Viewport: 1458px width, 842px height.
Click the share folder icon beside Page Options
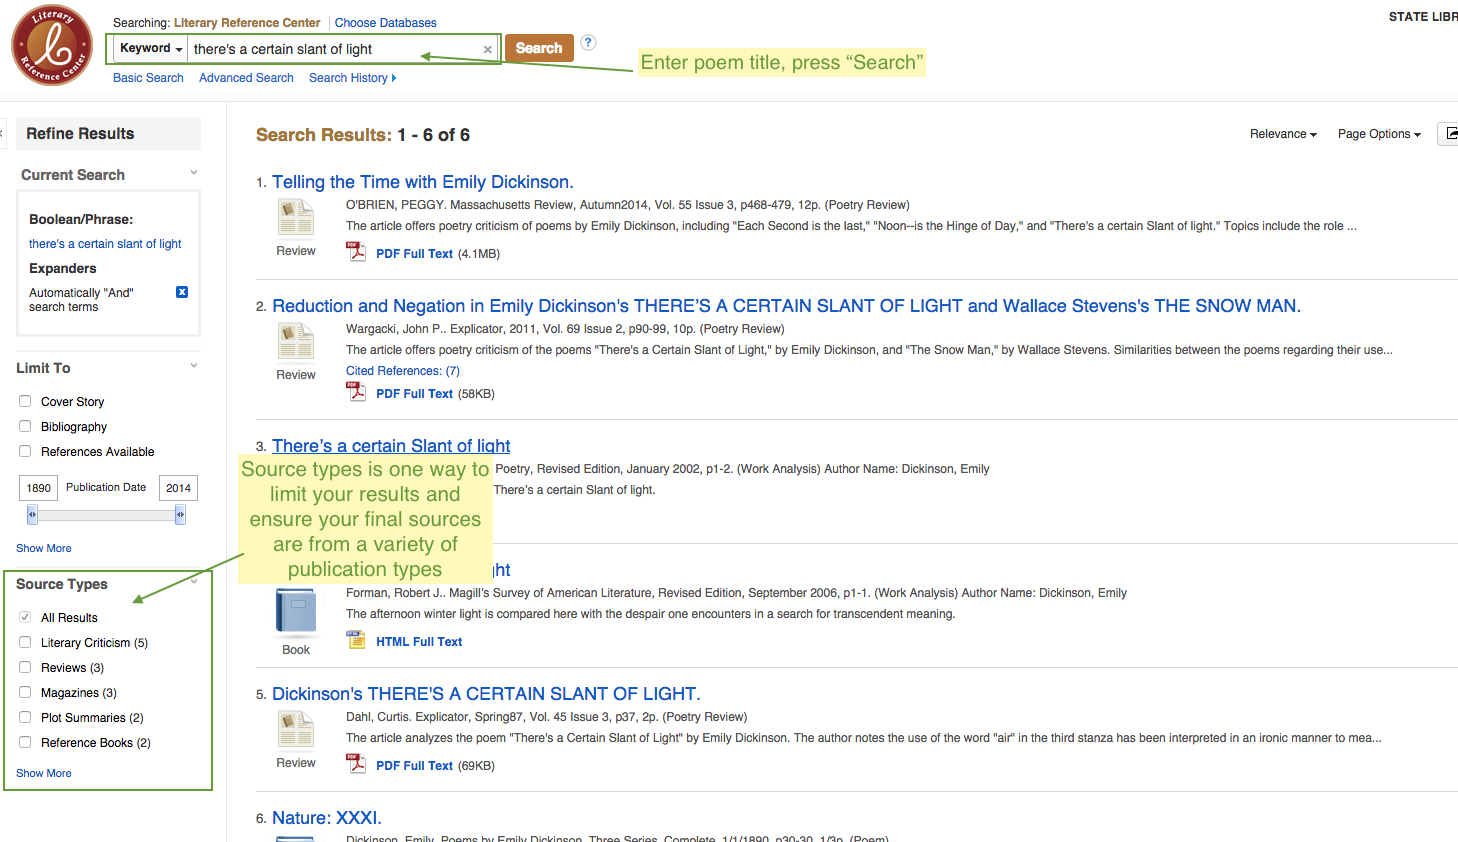point(1449,134)
